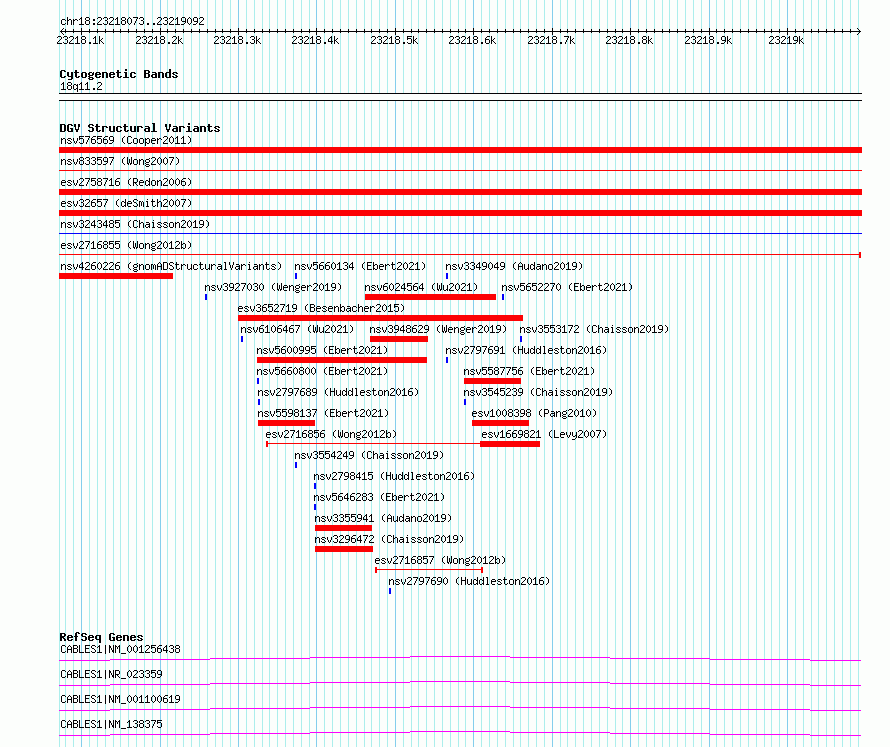890x747 pixels.
Task: Select nsv5600995 (Ebert2021) variant
Action: click(x=322, y=350)
